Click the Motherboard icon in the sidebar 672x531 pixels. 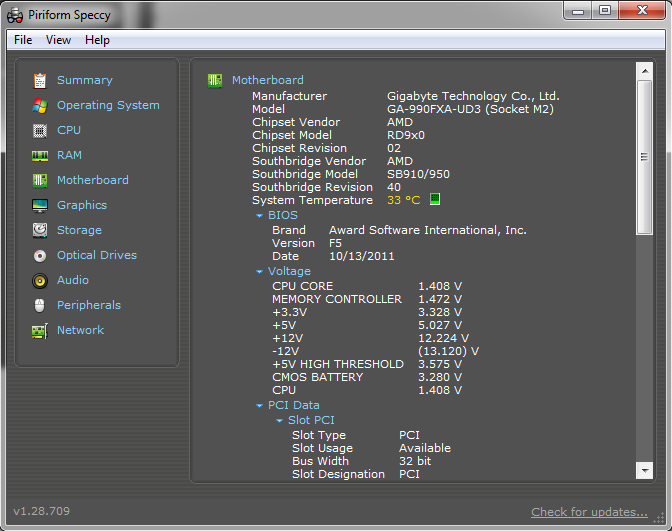click(40, 180)
